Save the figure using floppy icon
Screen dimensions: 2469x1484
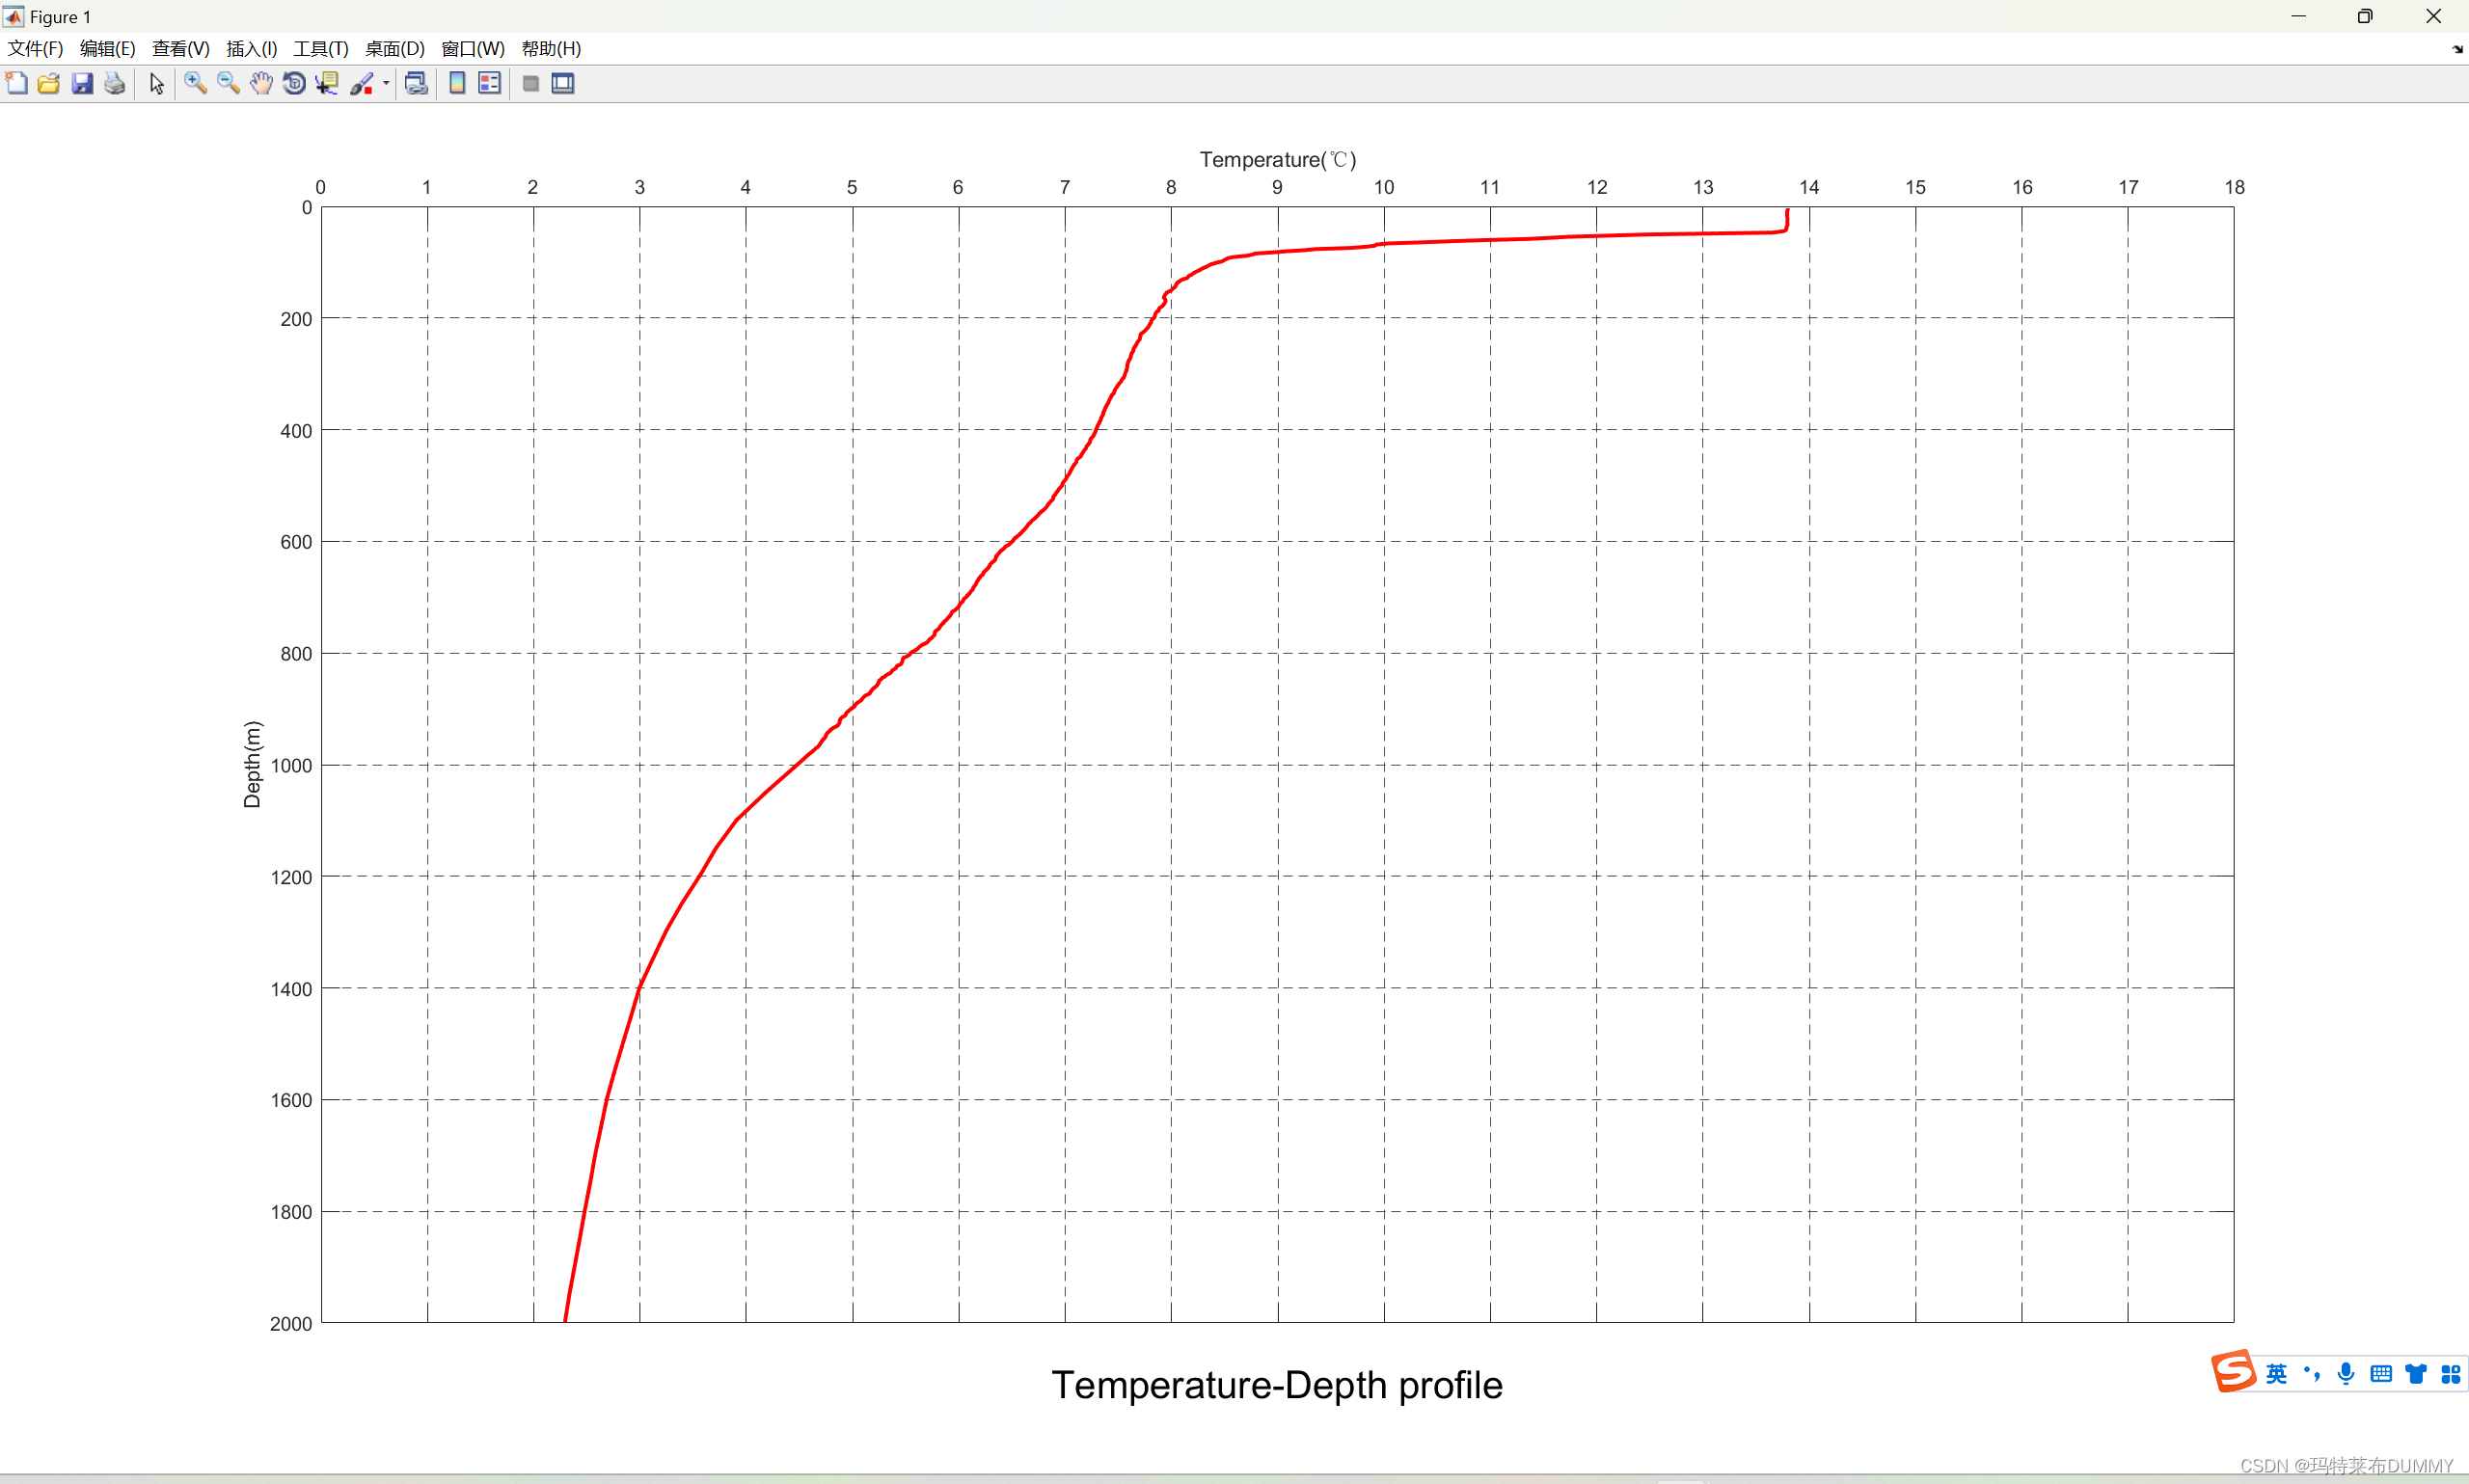coord(82,84)
